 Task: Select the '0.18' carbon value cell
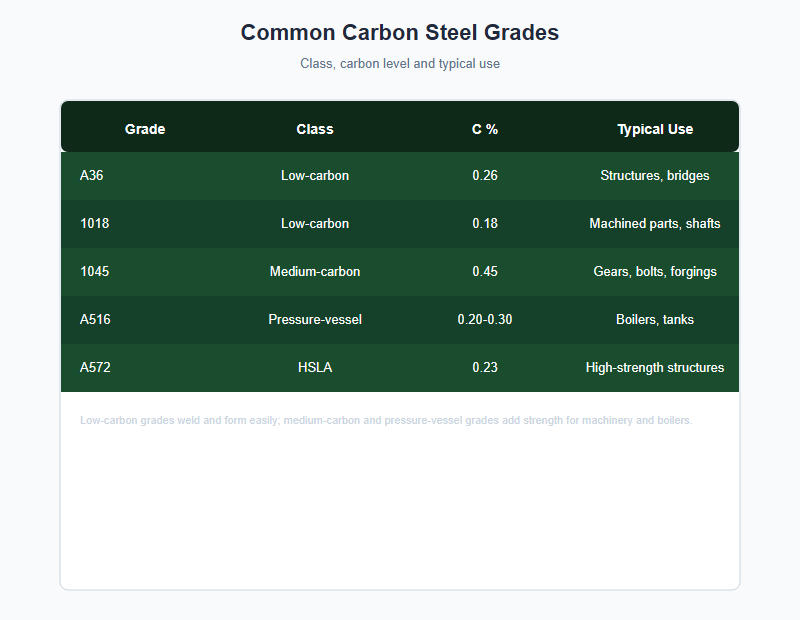(485, 224)
